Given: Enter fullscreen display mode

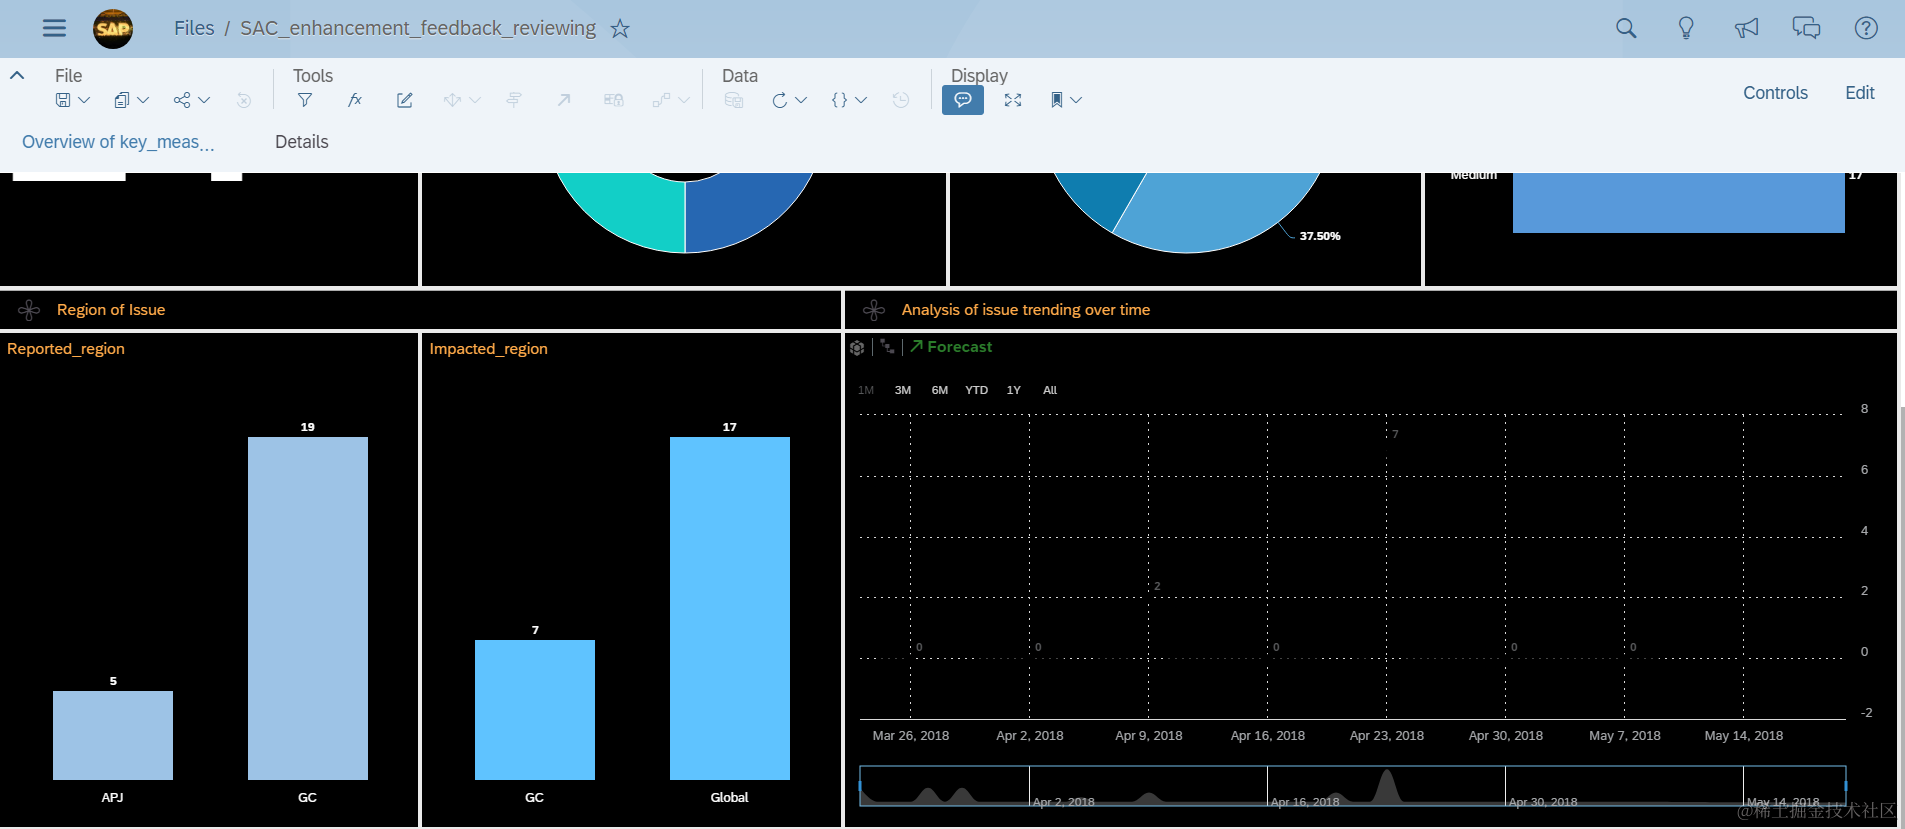Looking at the screenshot, I should 1013,100.
